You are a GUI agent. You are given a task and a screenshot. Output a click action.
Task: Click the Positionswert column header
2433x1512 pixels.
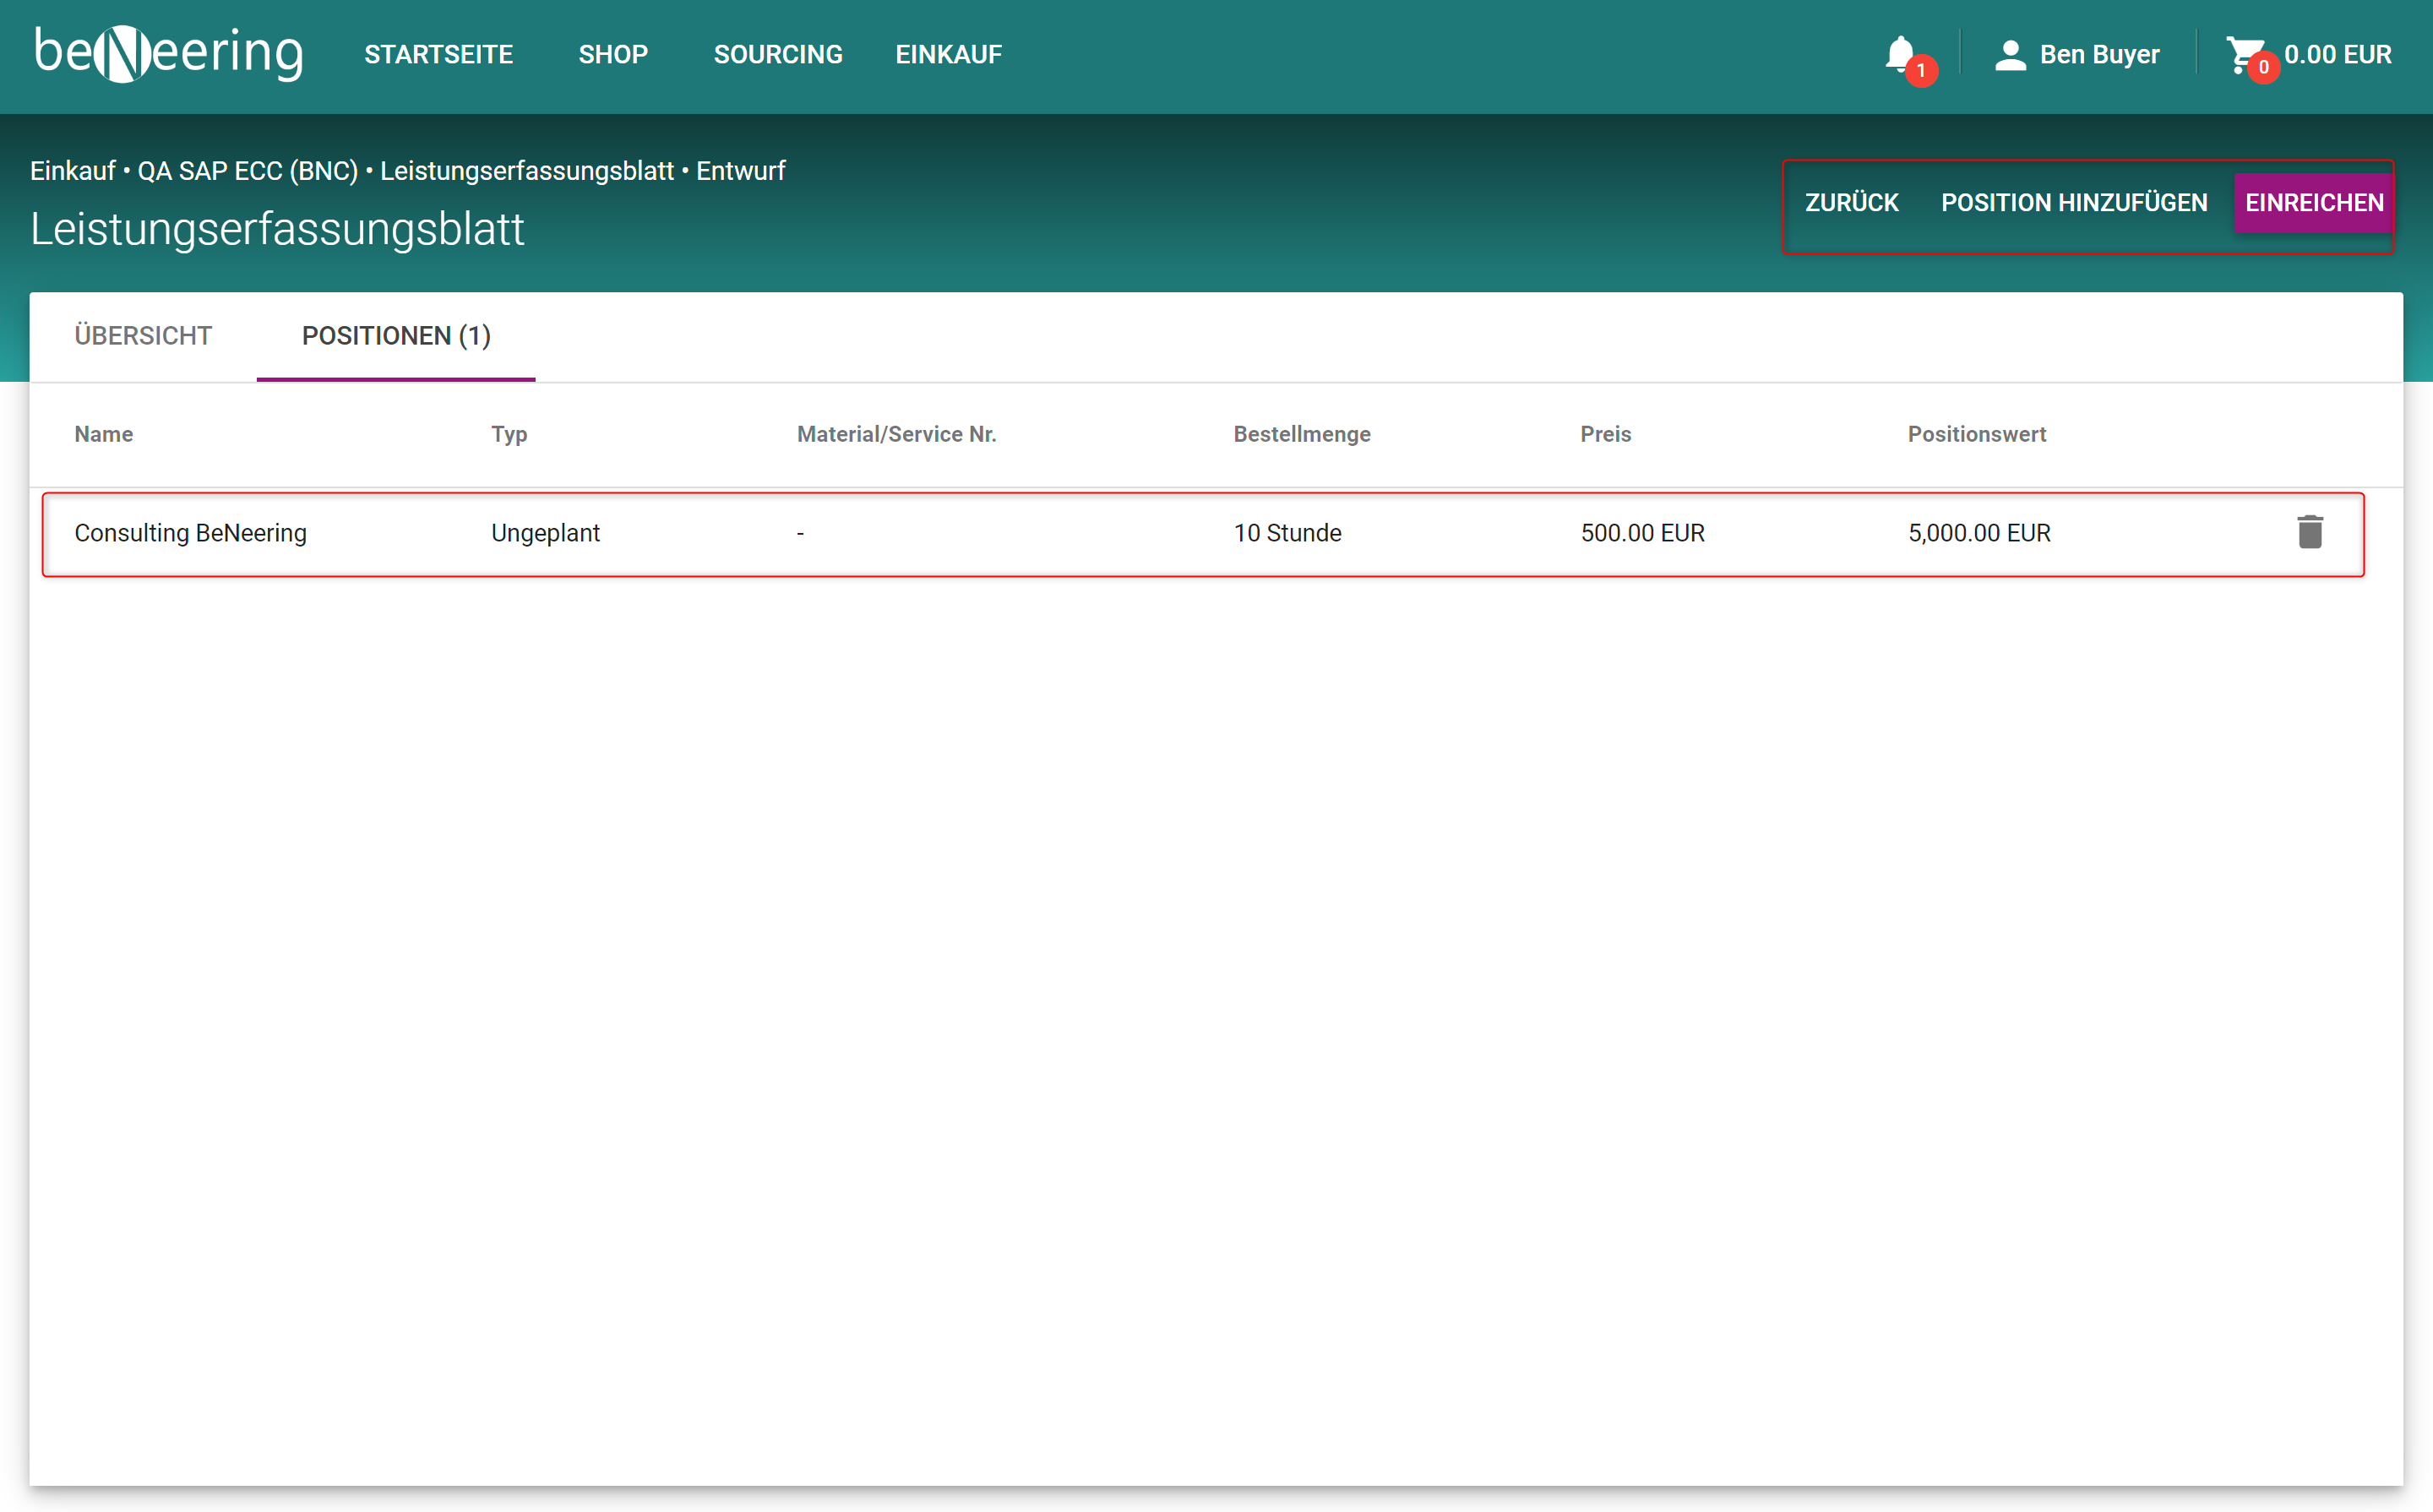pos(1976,434)
